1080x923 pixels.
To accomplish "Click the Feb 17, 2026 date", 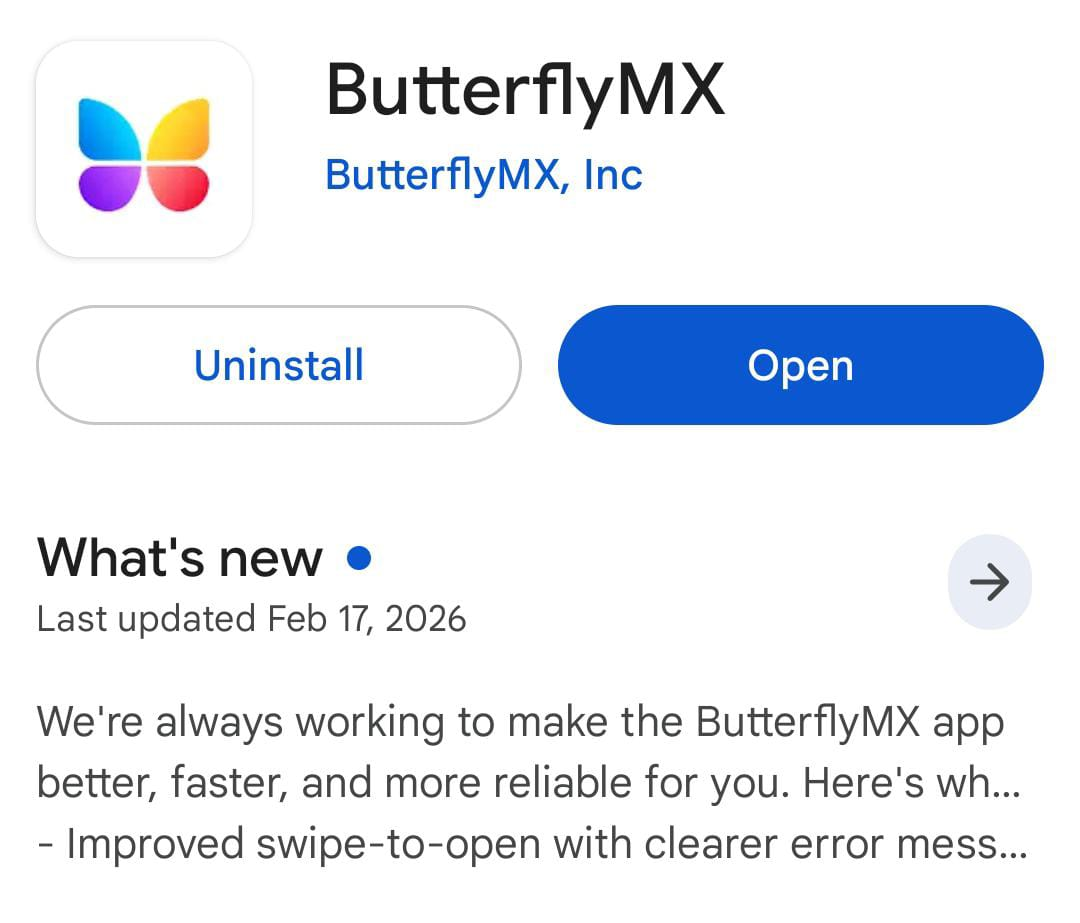I will 367,619.
